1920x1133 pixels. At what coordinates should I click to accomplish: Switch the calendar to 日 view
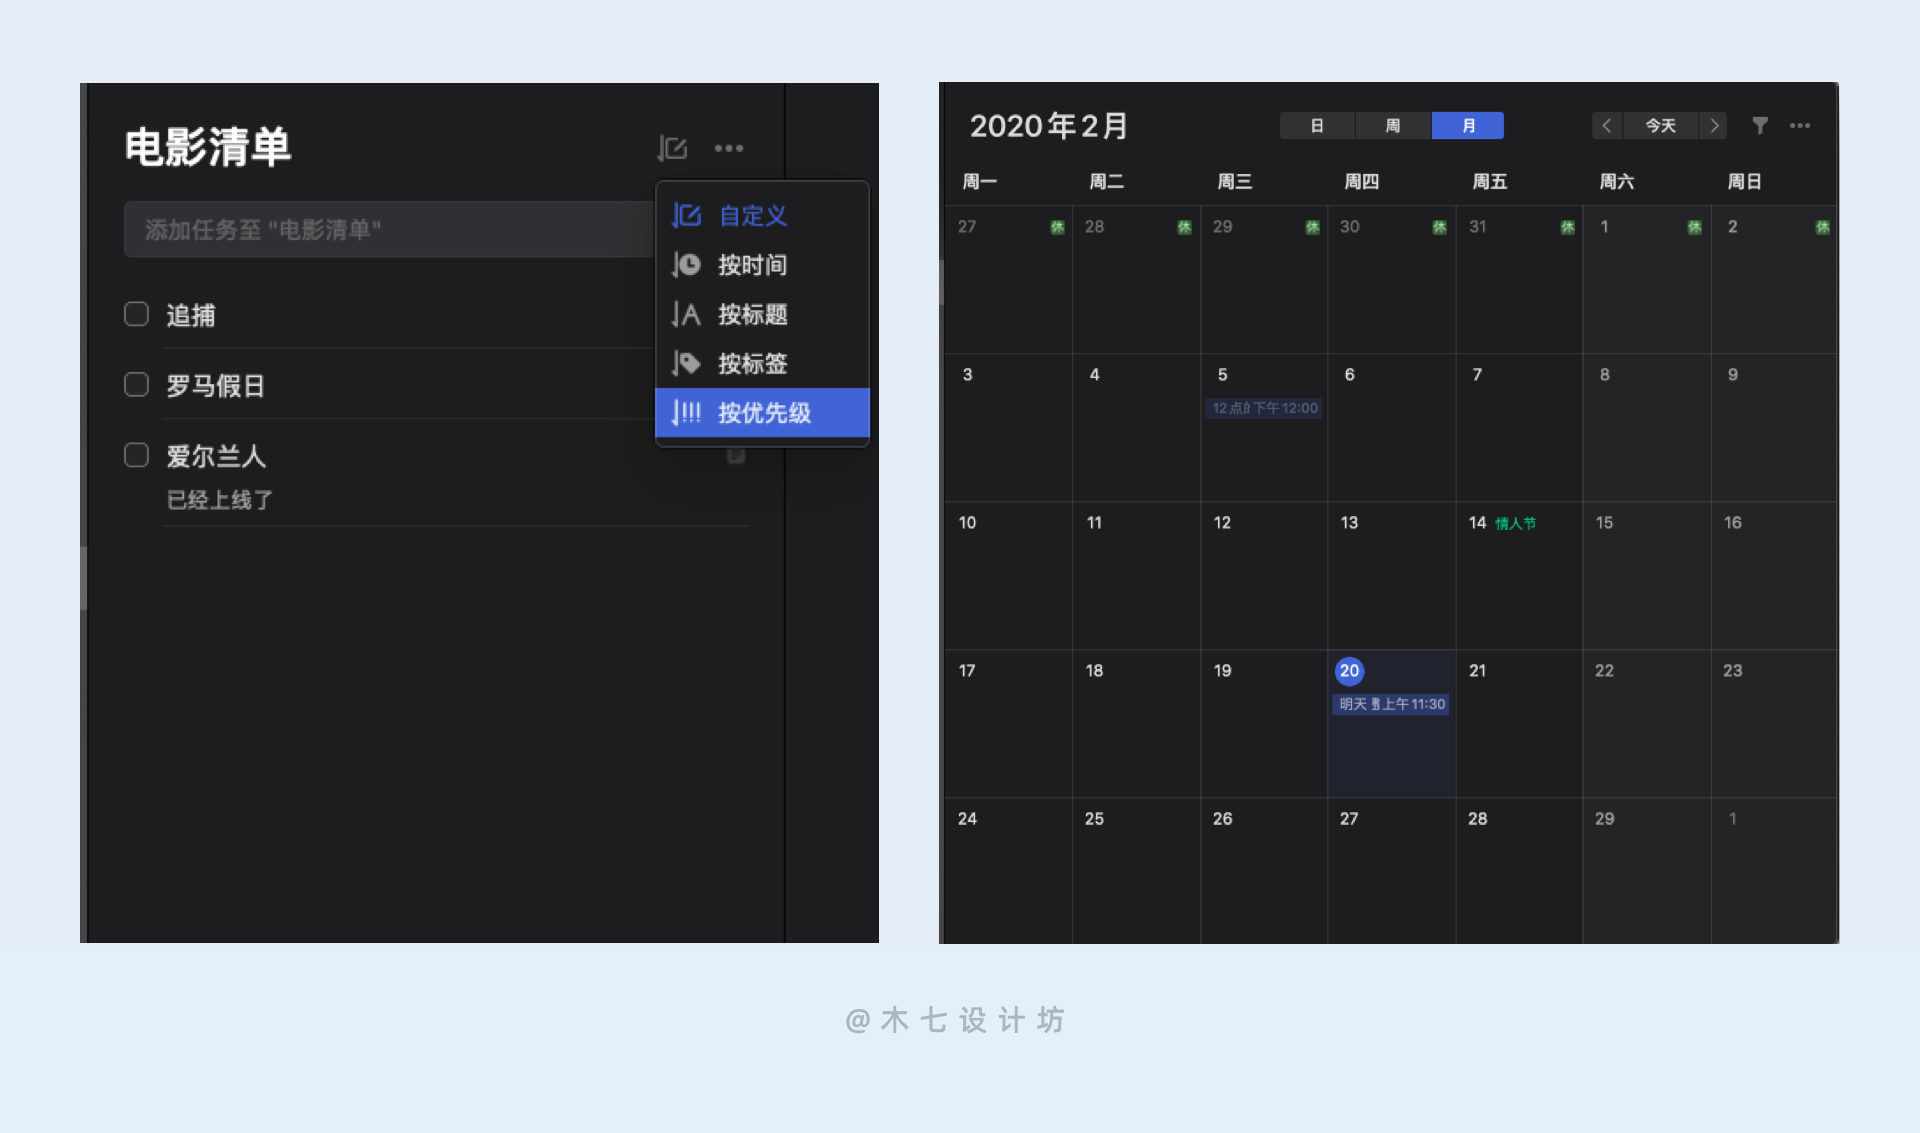pyautogui.click(x=1316, y=125)
